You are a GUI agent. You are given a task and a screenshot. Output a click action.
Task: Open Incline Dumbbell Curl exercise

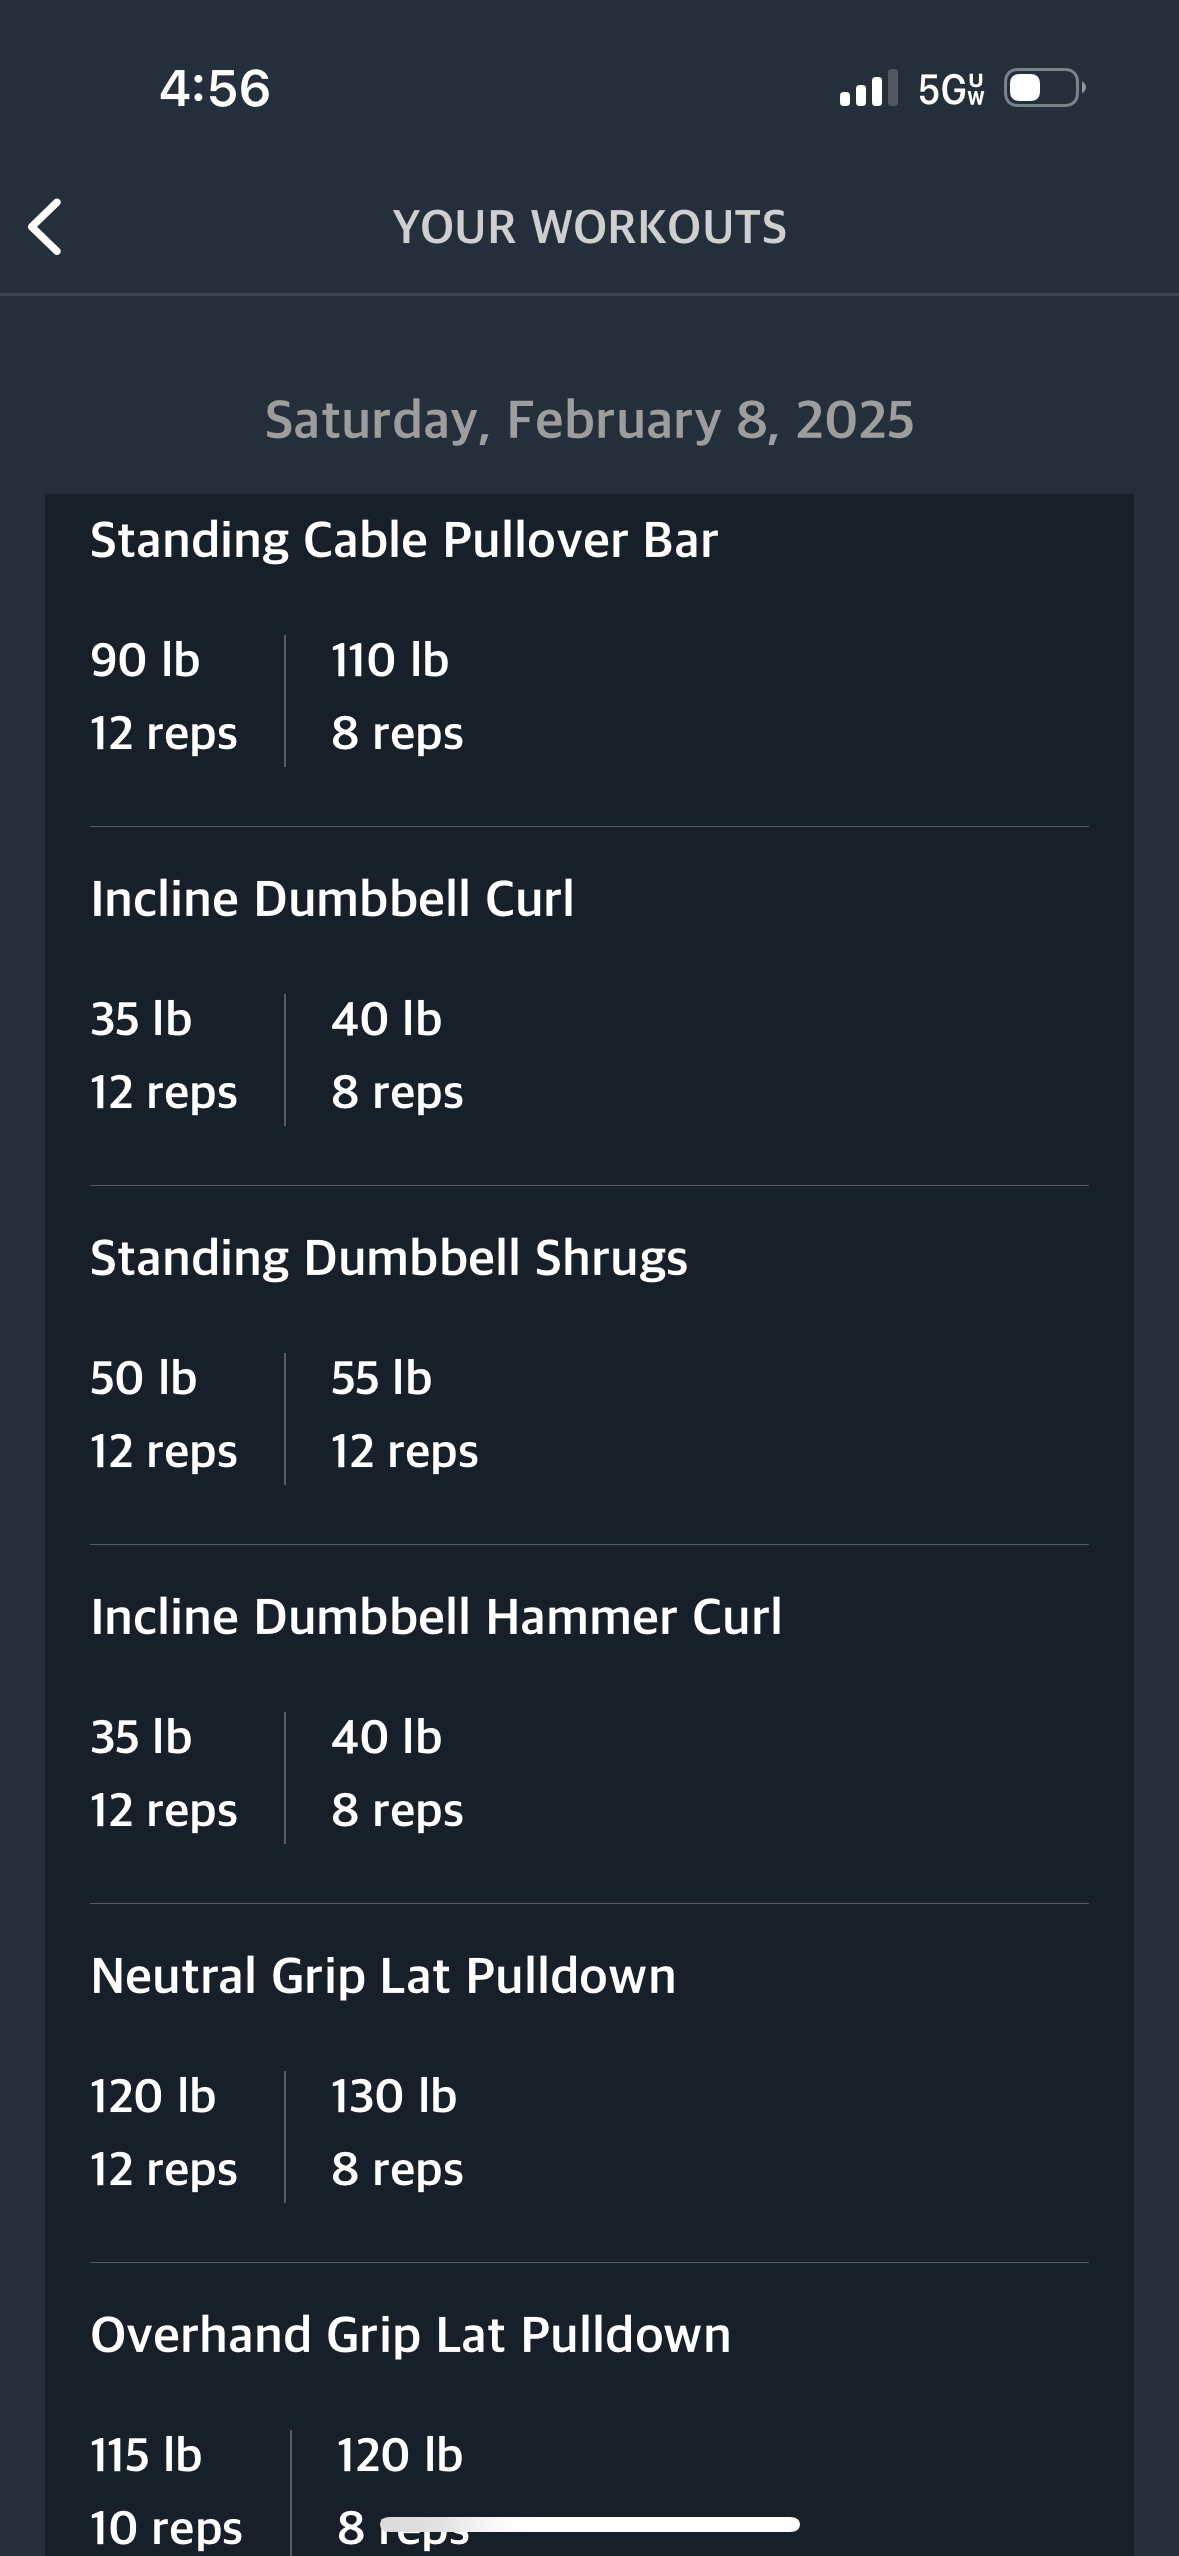(332, 899)
